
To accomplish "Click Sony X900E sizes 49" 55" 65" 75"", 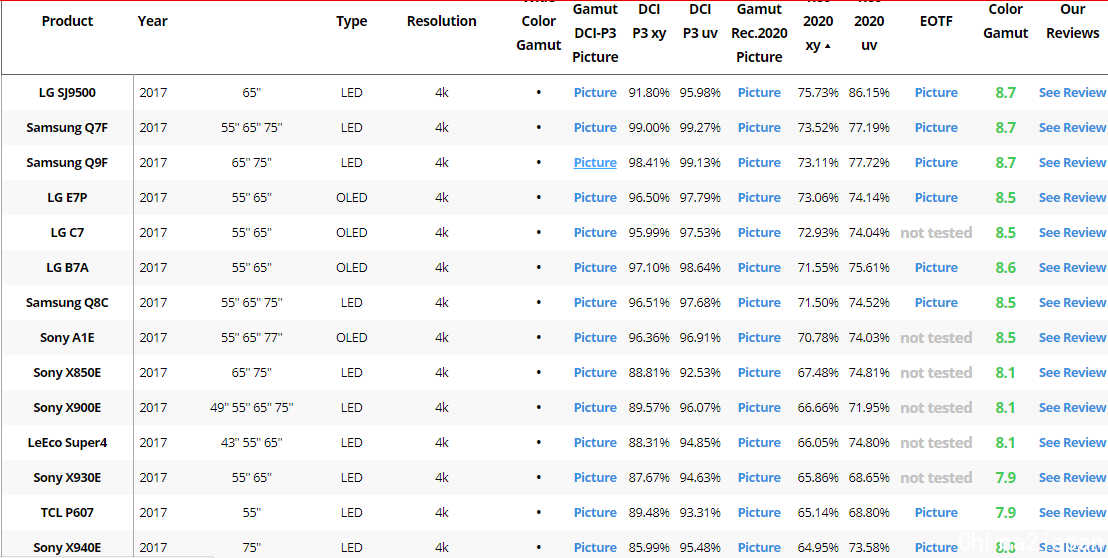I will (252, 408).
